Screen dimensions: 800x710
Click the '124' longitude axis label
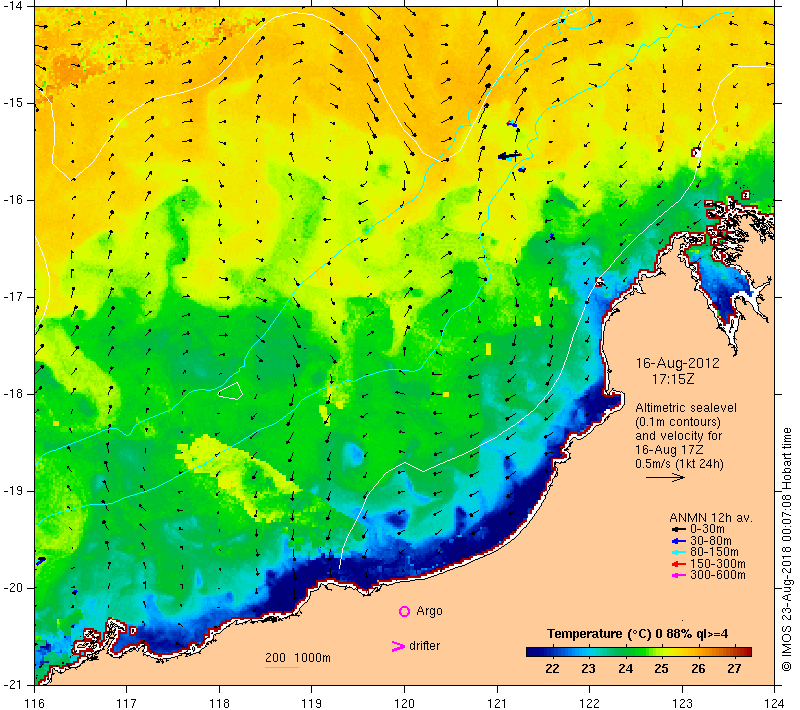coord(775,703)
